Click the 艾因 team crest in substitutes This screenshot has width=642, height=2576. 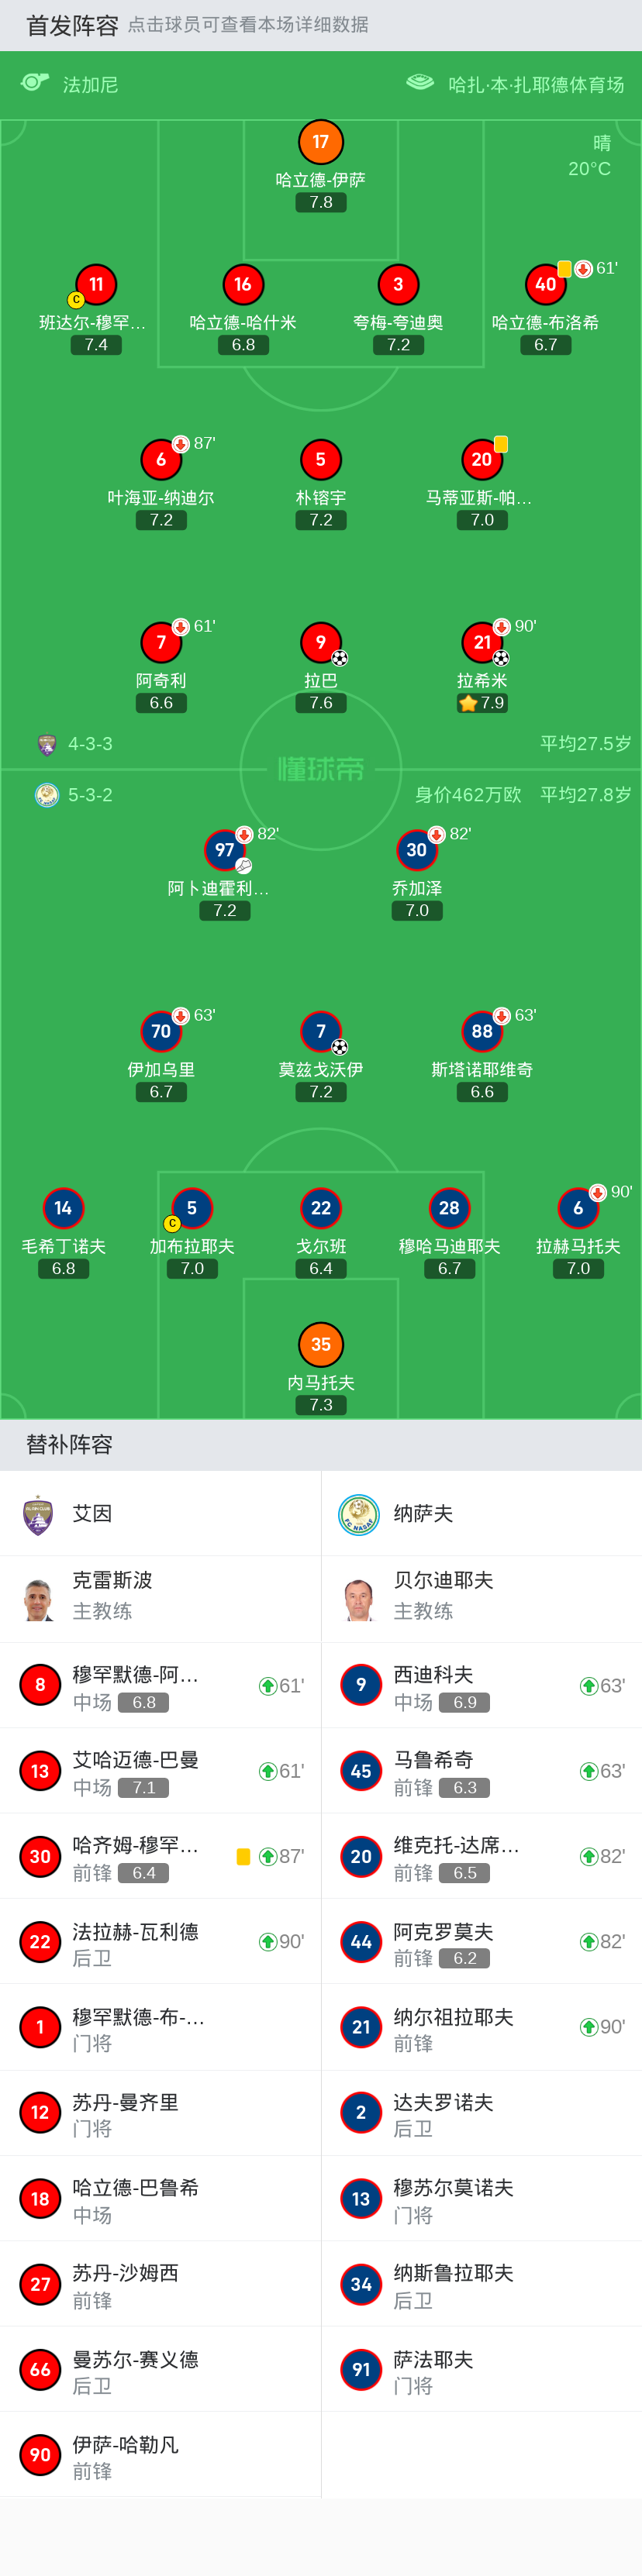[38, 1514]
